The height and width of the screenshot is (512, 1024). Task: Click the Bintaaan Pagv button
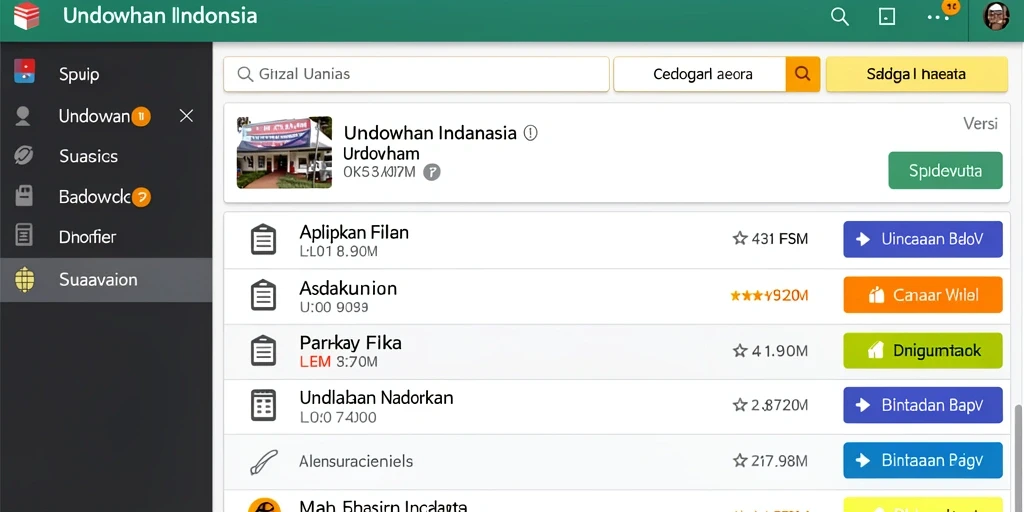tap(923, 460)
